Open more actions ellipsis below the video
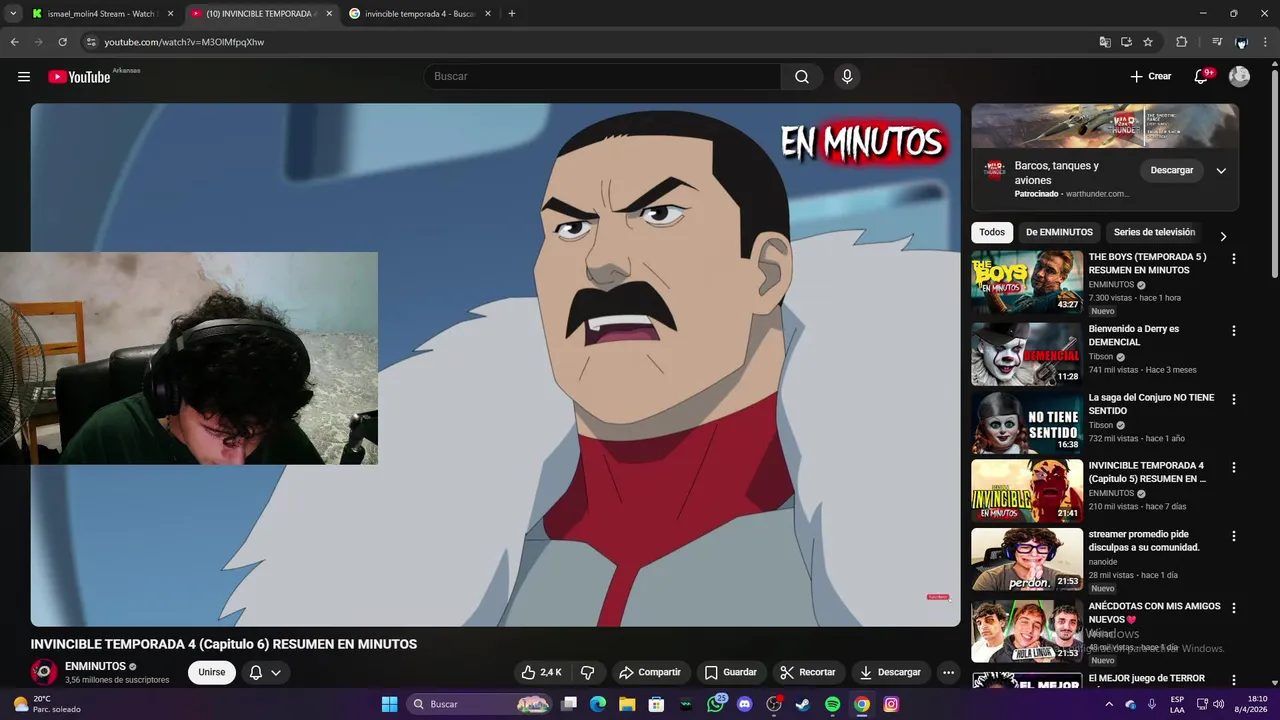This screenshot has height=720, width=1280. tap(948, 672)
